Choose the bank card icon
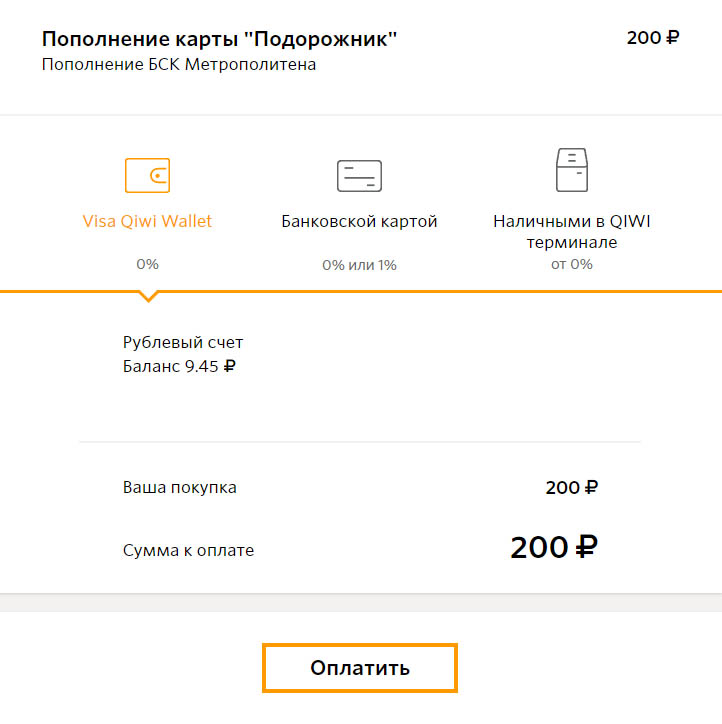The height and width of the screenshot is (724, 722). click(x=359, y=176)
